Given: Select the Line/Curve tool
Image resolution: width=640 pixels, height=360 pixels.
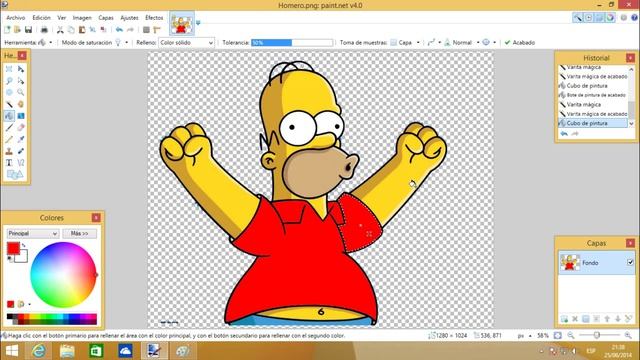Looking at the screenshot, I should [21, 162].
